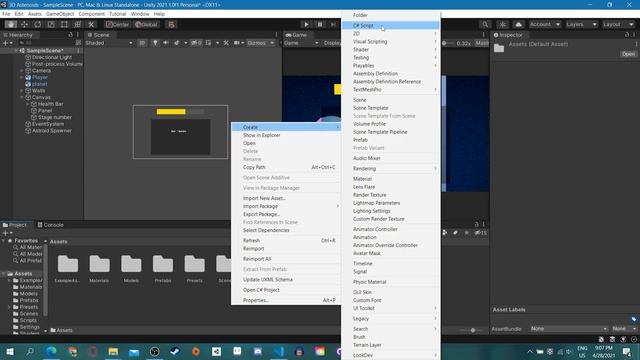Select the Rotate tool in toolbar
The height and width of the screenshot is (360, 640).
tap(38, 24)
